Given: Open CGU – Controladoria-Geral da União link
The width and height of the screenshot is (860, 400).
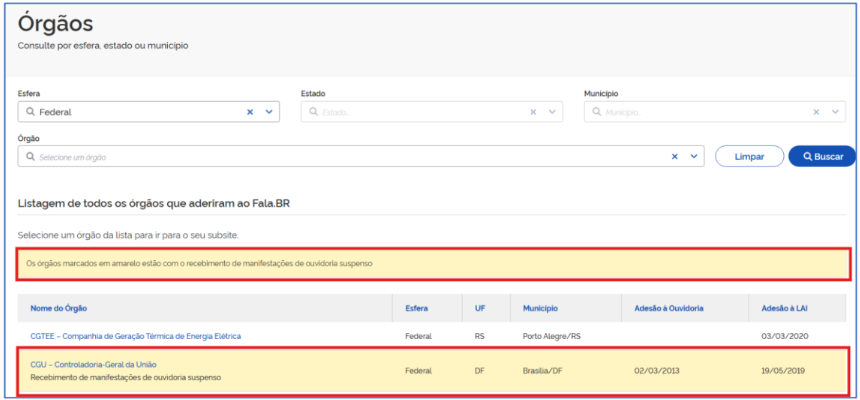Looking at the screenshot, I should pyautogui.click(x=94, y=364).
